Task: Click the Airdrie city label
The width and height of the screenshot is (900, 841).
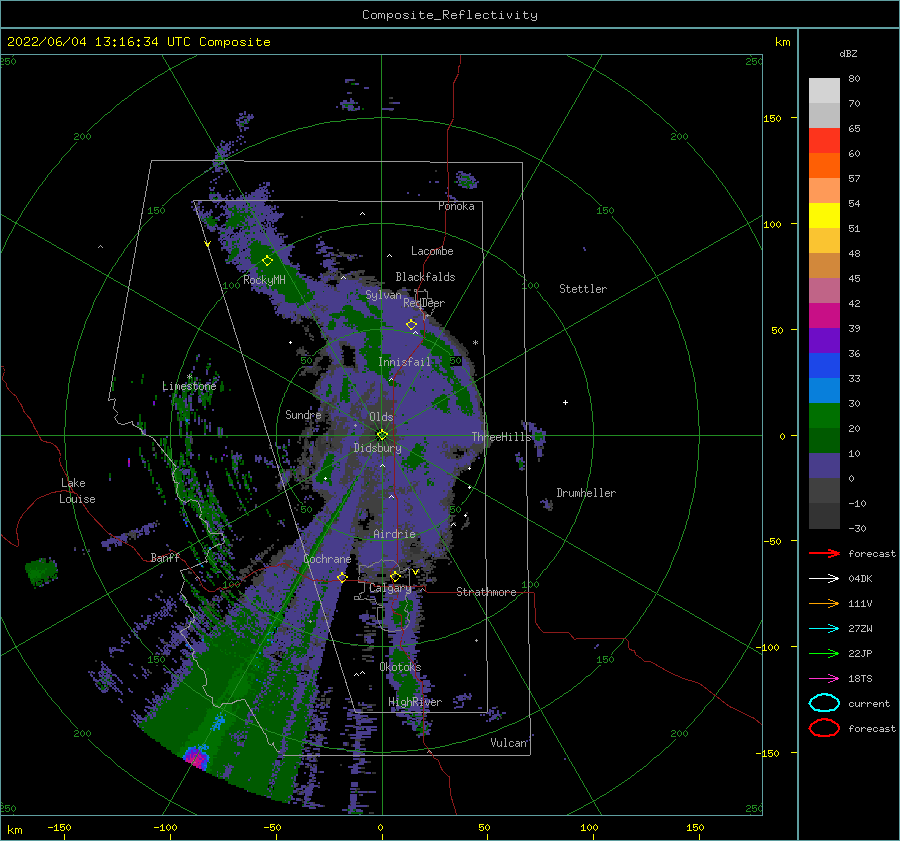Action: [394, 534]
